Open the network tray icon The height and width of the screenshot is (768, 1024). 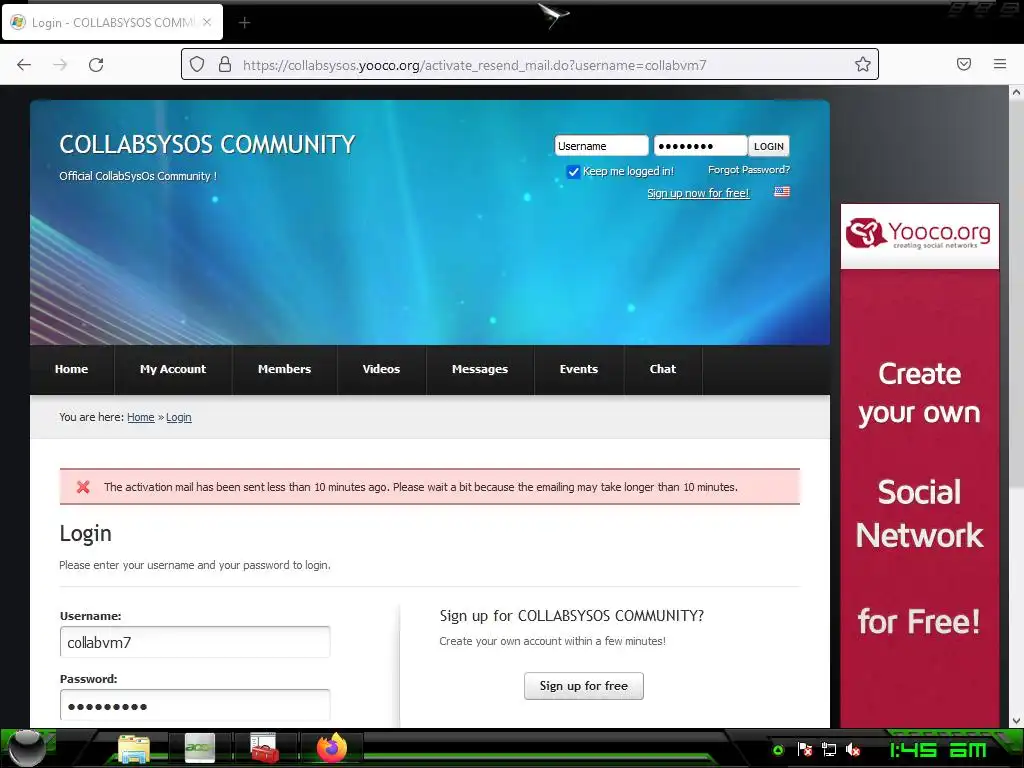[829, 750]
